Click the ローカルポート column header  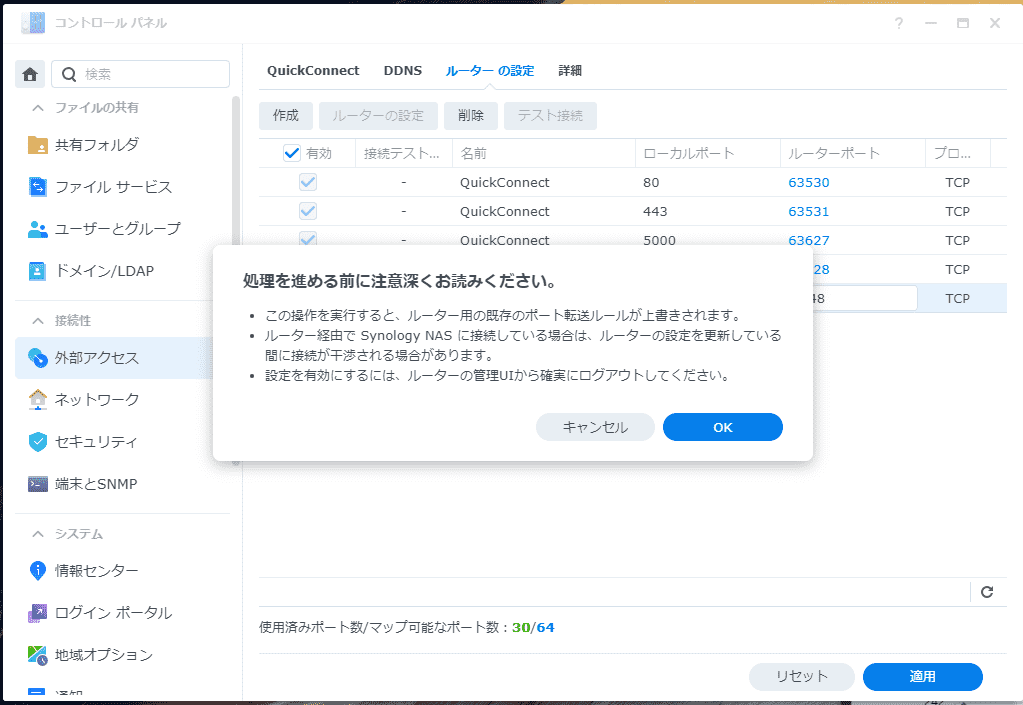click(708, 153)
